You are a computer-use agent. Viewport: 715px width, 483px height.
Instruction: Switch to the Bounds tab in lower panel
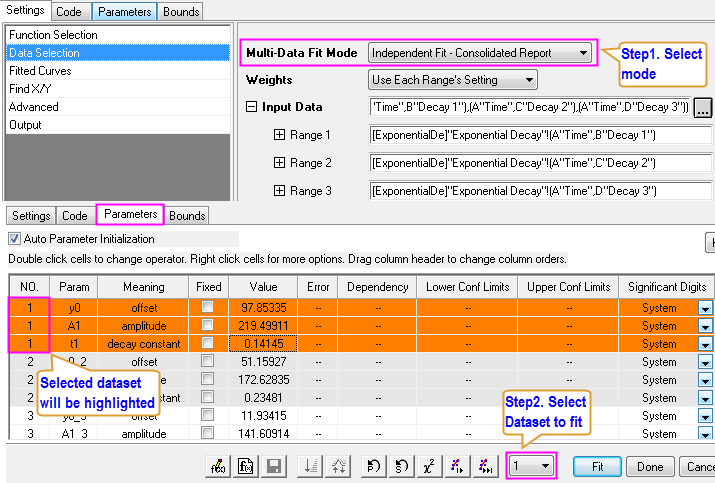point(187,215)
